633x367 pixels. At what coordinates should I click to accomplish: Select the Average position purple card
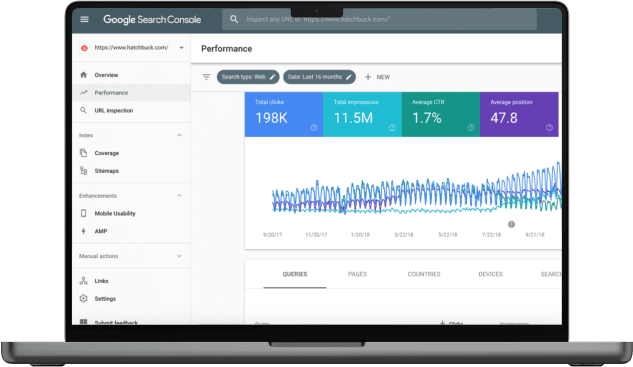point(519,114)
